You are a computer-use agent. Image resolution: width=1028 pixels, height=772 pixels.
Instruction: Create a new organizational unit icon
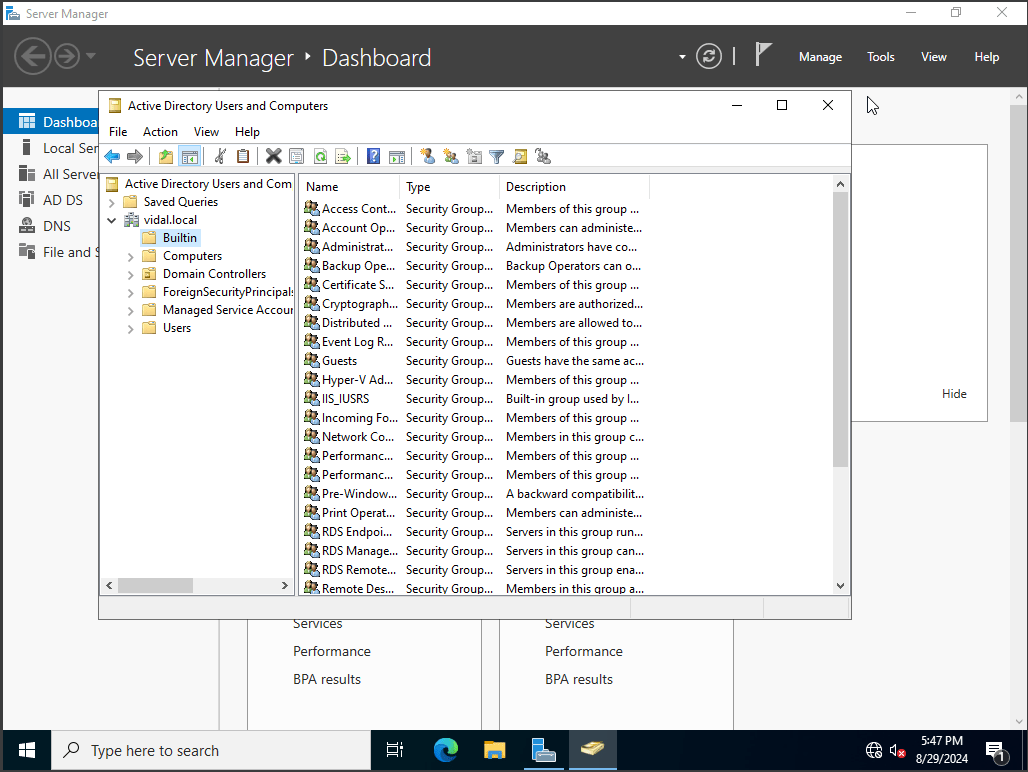[x=474, y=157]
